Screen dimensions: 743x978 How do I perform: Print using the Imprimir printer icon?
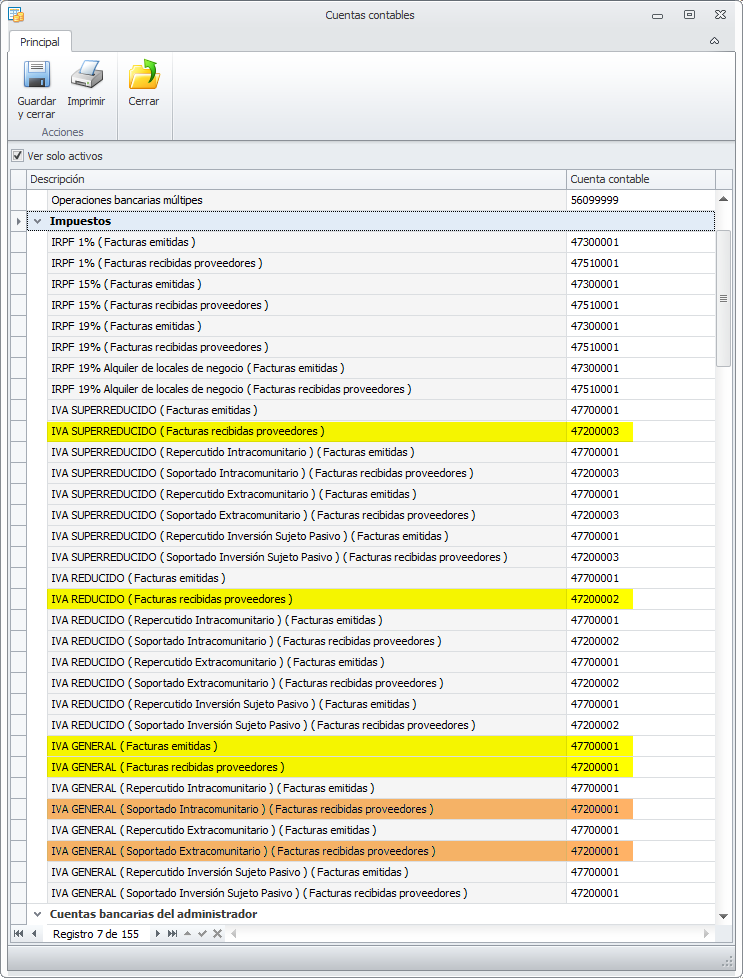click(86, 76)
